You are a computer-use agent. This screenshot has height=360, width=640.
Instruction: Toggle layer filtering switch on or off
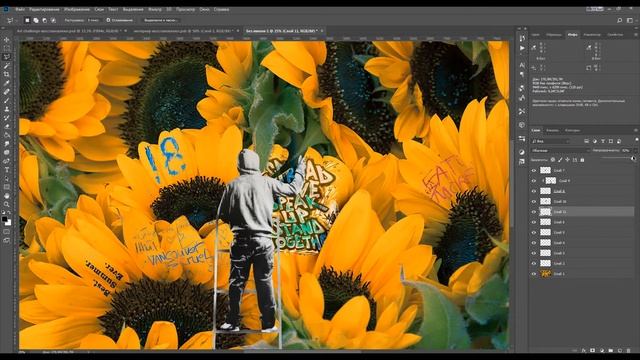[x=636, y=140]
